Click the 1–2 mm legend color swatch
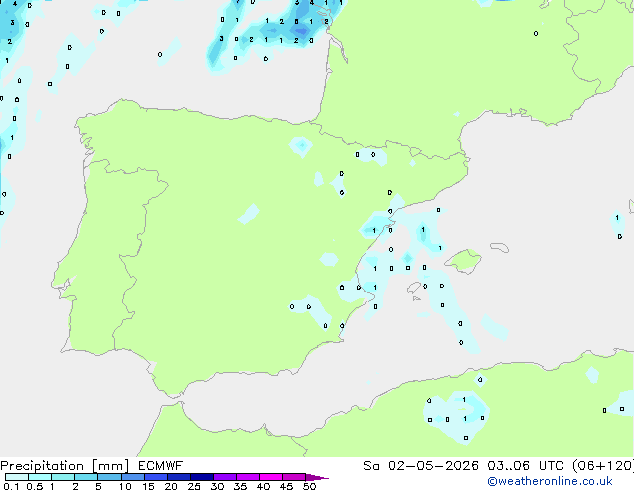 click(x=63, y=477)
